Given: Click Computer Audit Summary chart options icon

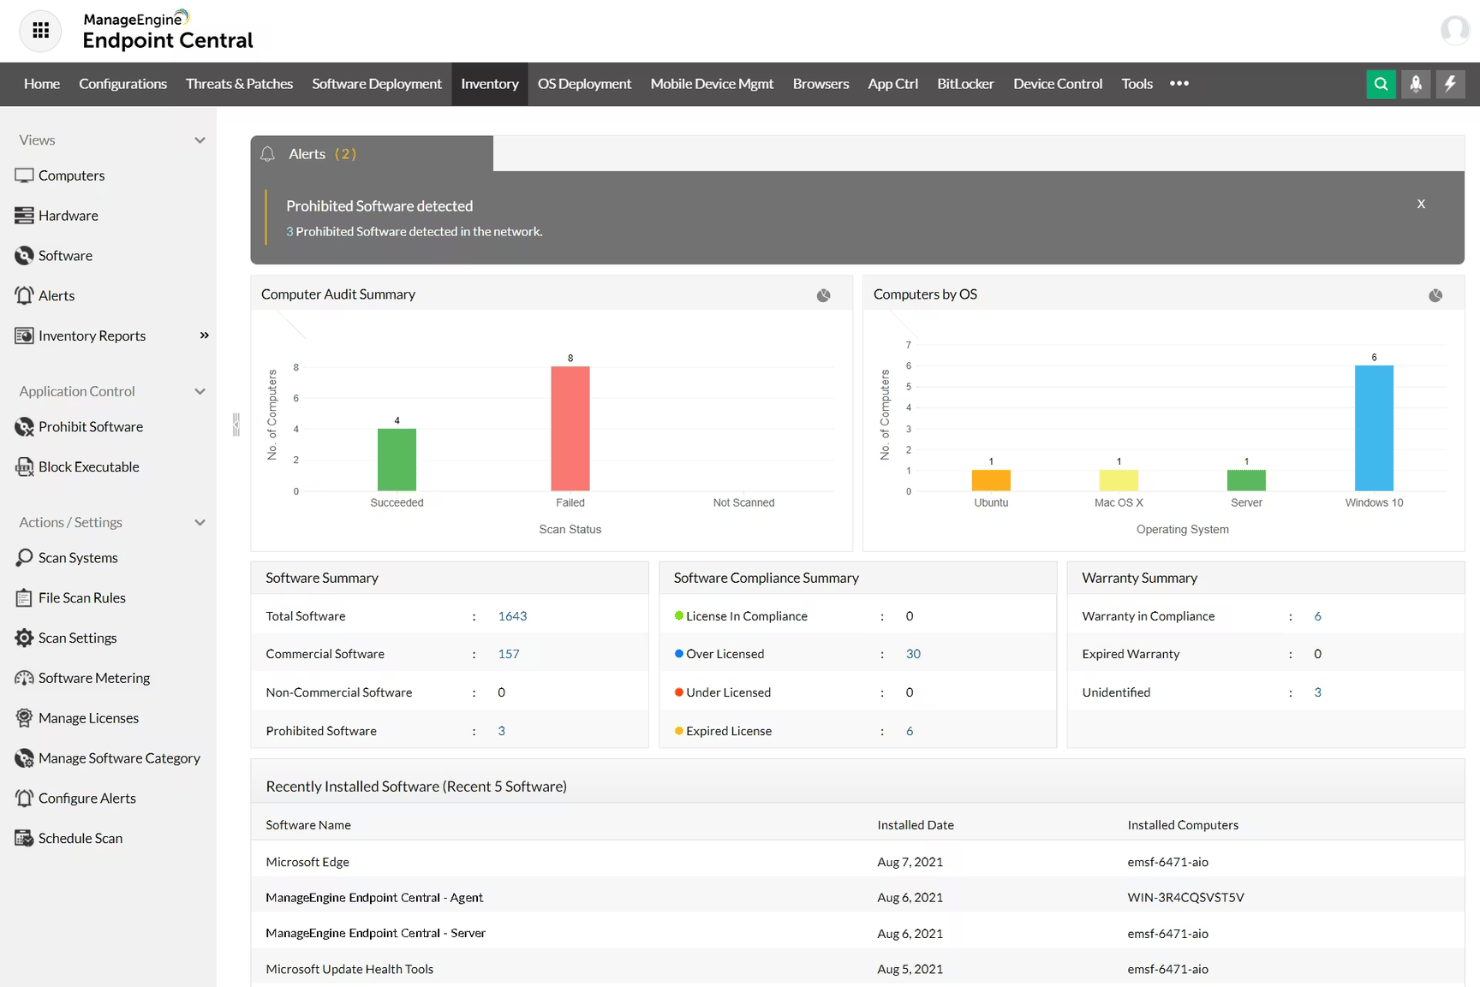Looking at the screenshot, I should pos(824,295).
